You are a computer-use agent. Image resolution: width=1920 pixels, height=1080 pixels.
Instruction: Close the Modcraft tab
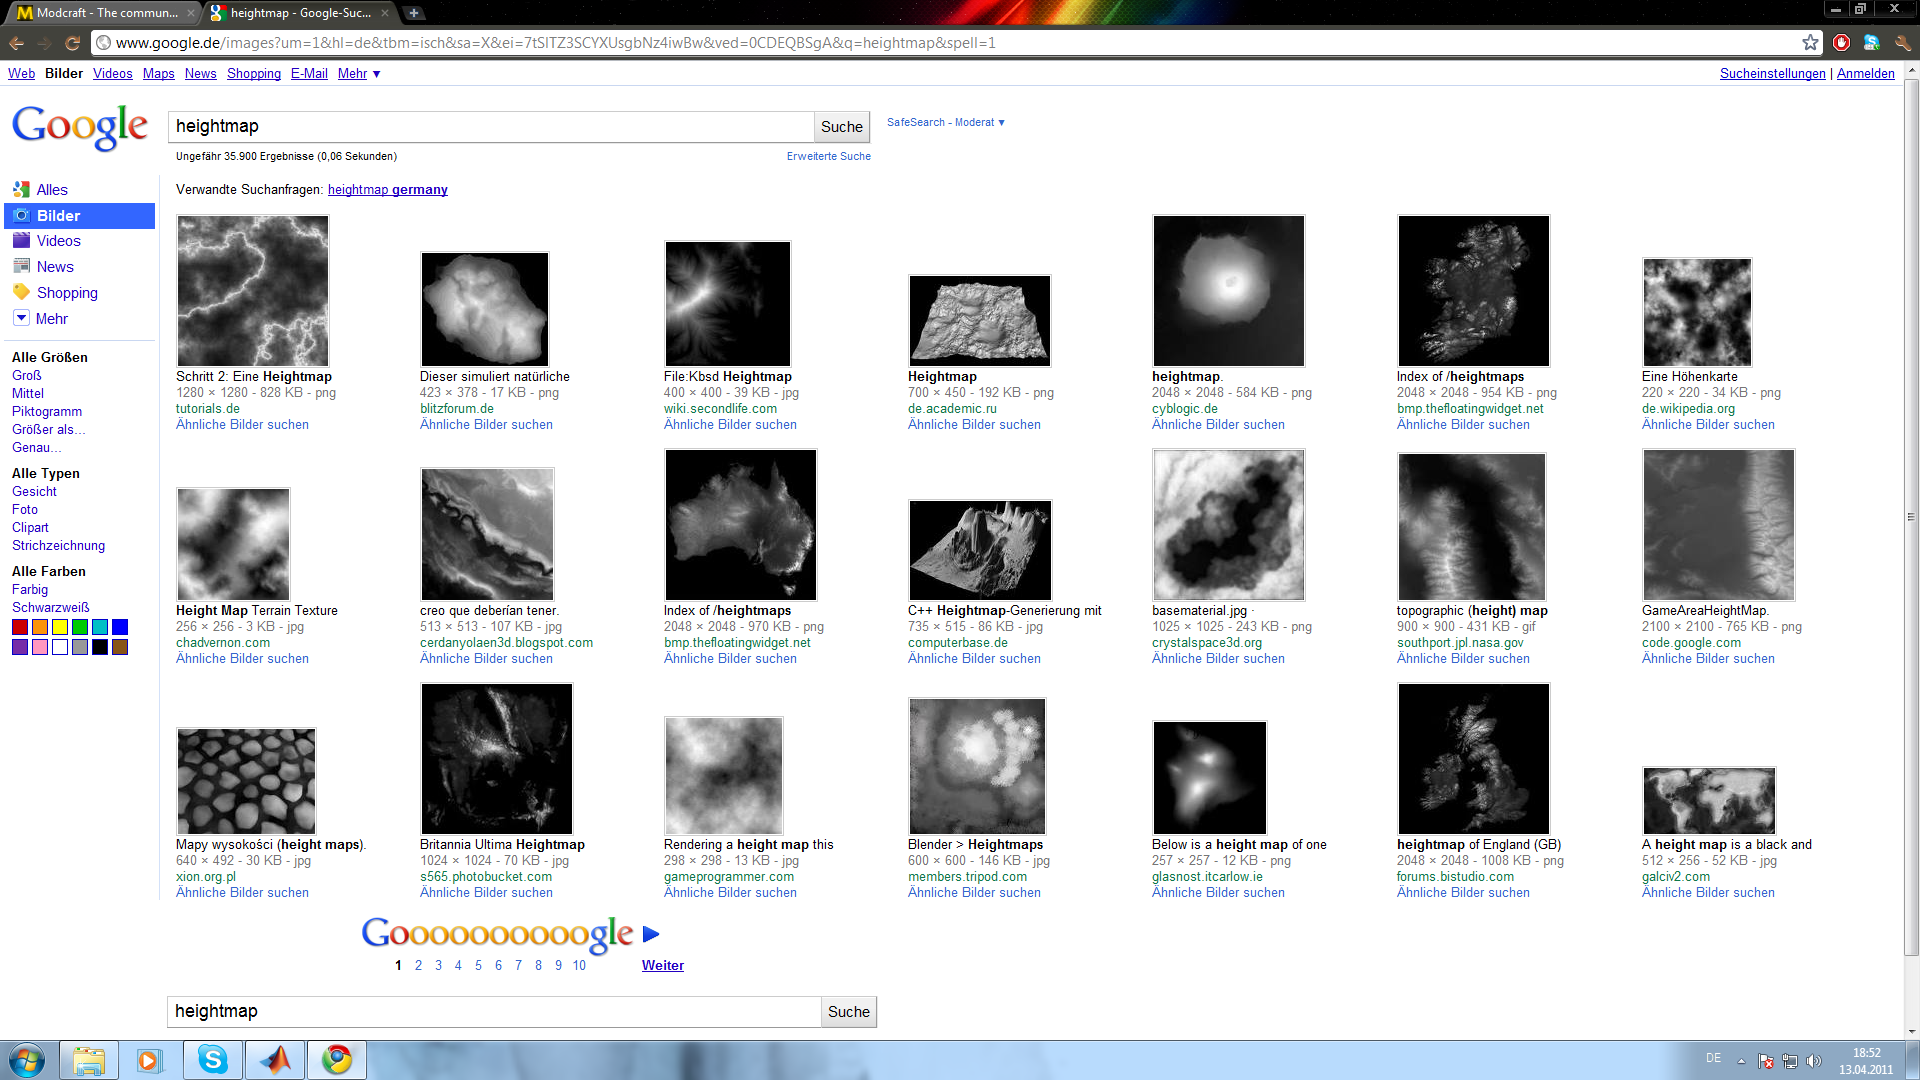click(x=190, y=13)
